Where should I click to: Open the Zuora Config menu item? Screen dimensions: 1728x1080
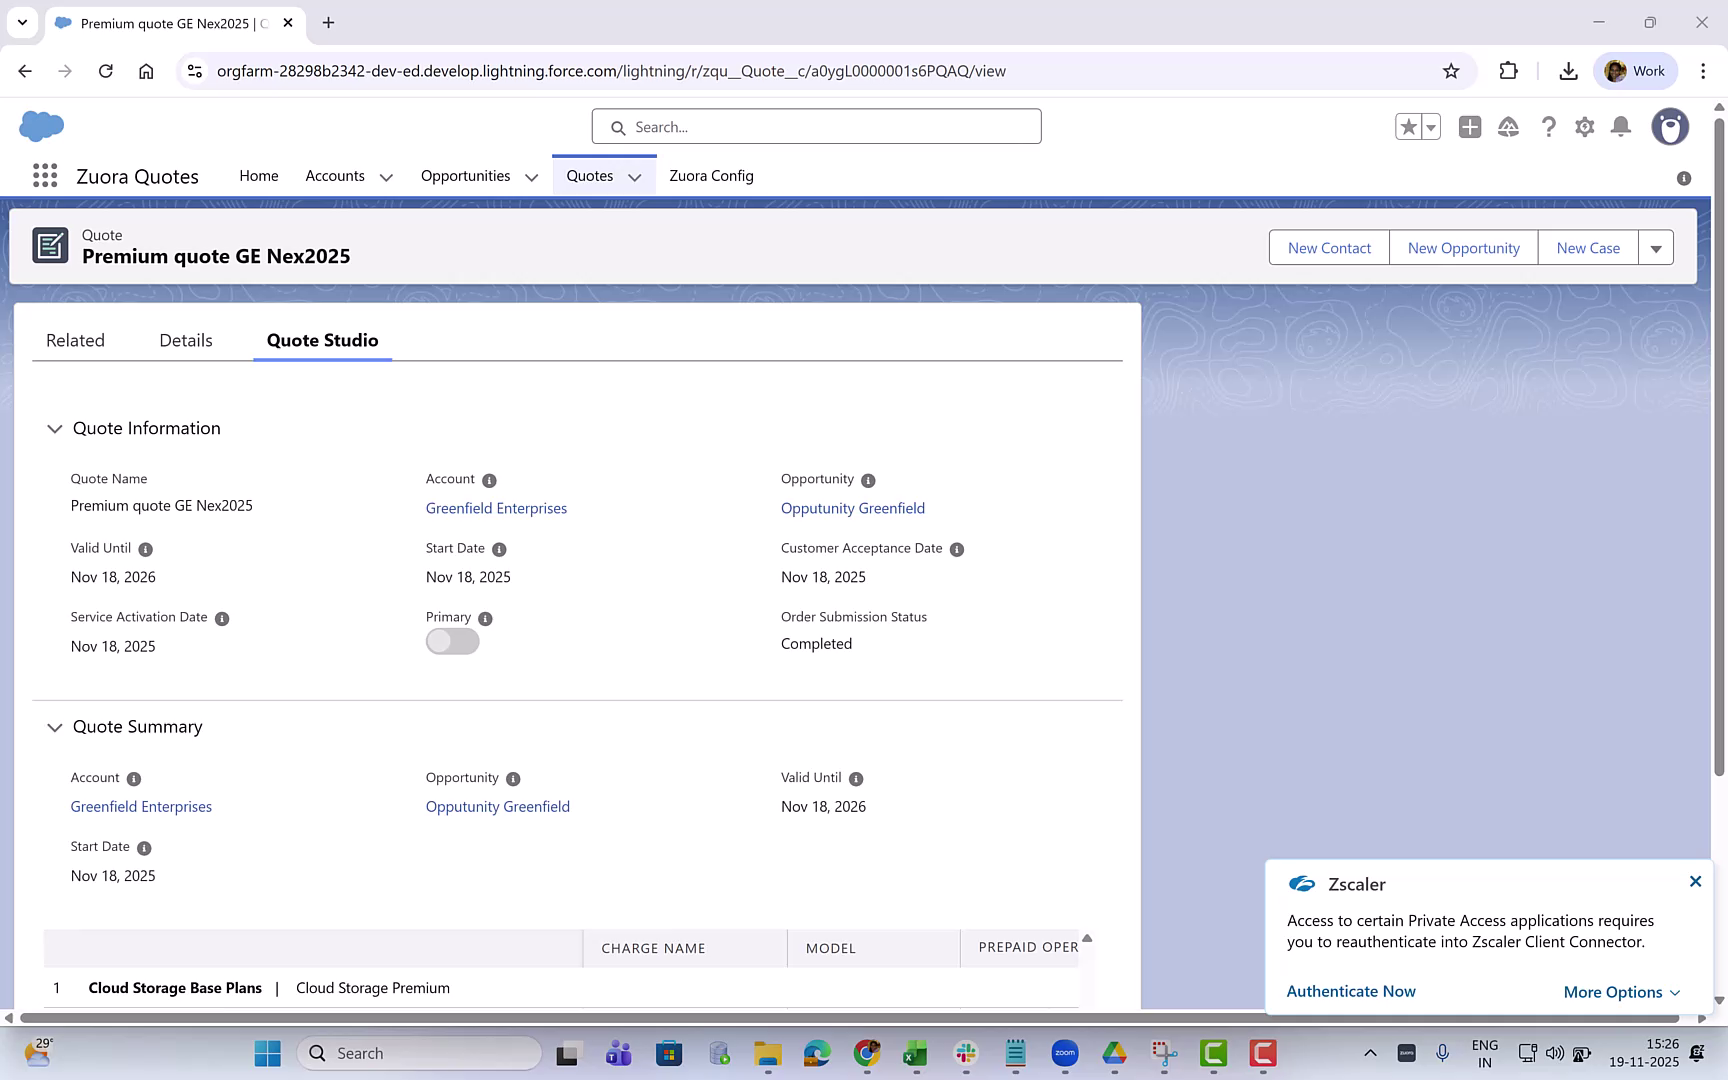(x=711, y=176)
